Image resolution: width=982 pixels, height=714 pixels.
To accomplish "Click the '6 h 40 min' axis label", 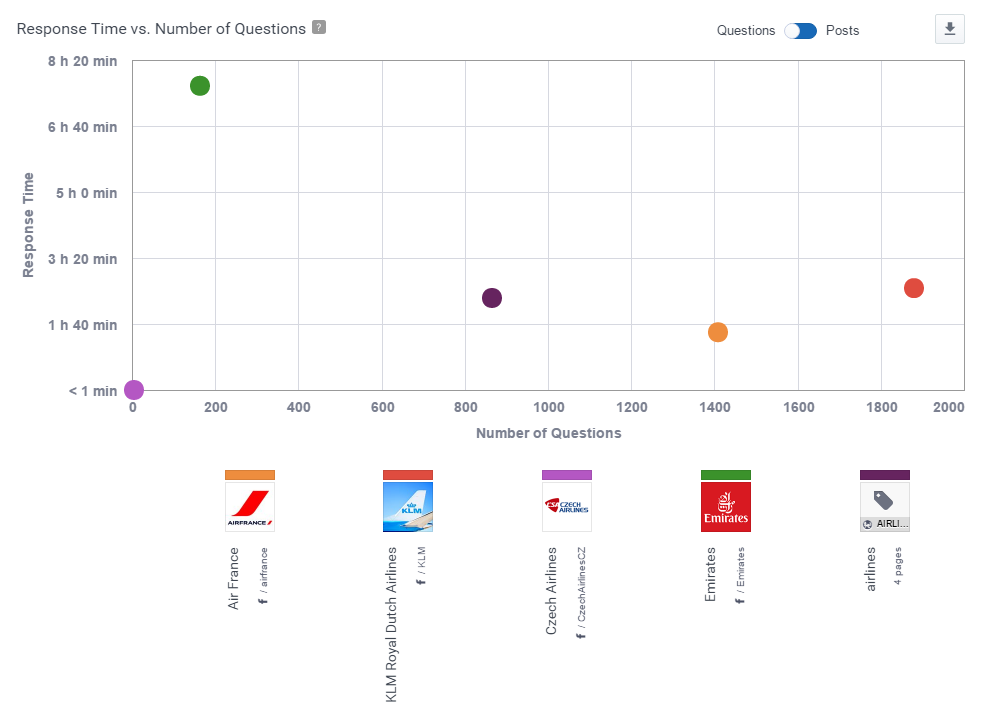I will click(82, 127).
